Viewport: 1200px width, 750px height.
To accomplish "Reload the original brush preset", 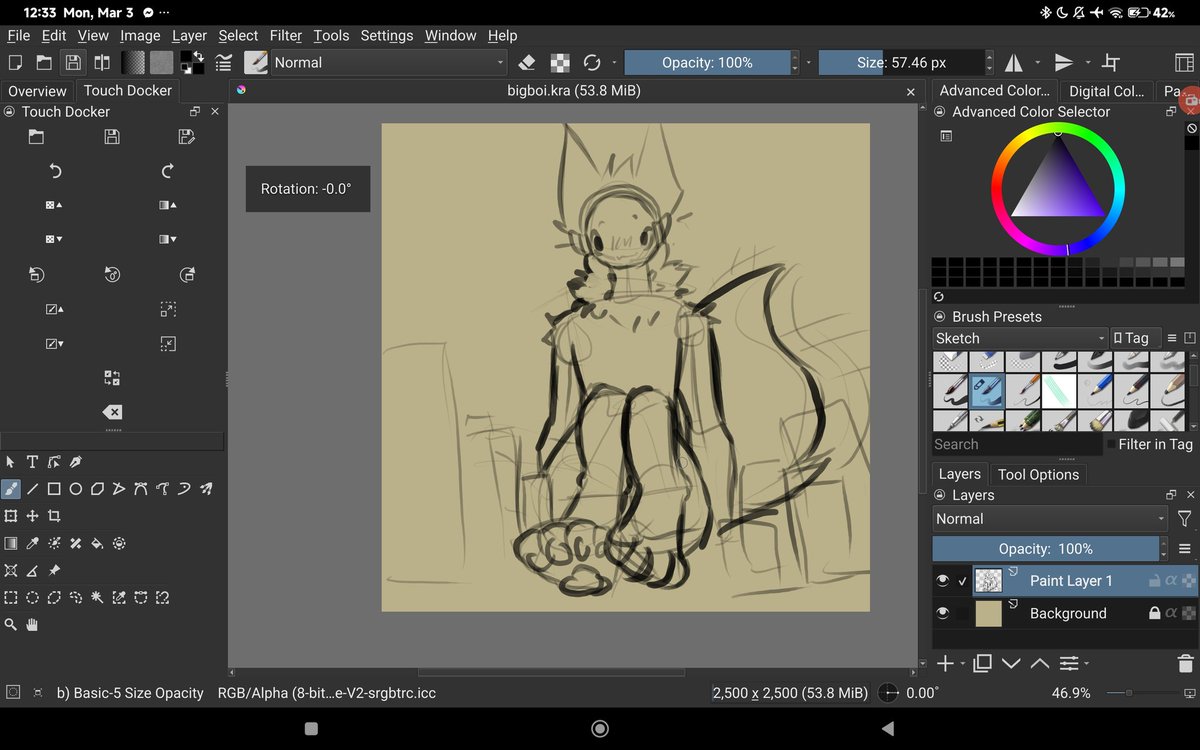I will [x=592, y=62].
